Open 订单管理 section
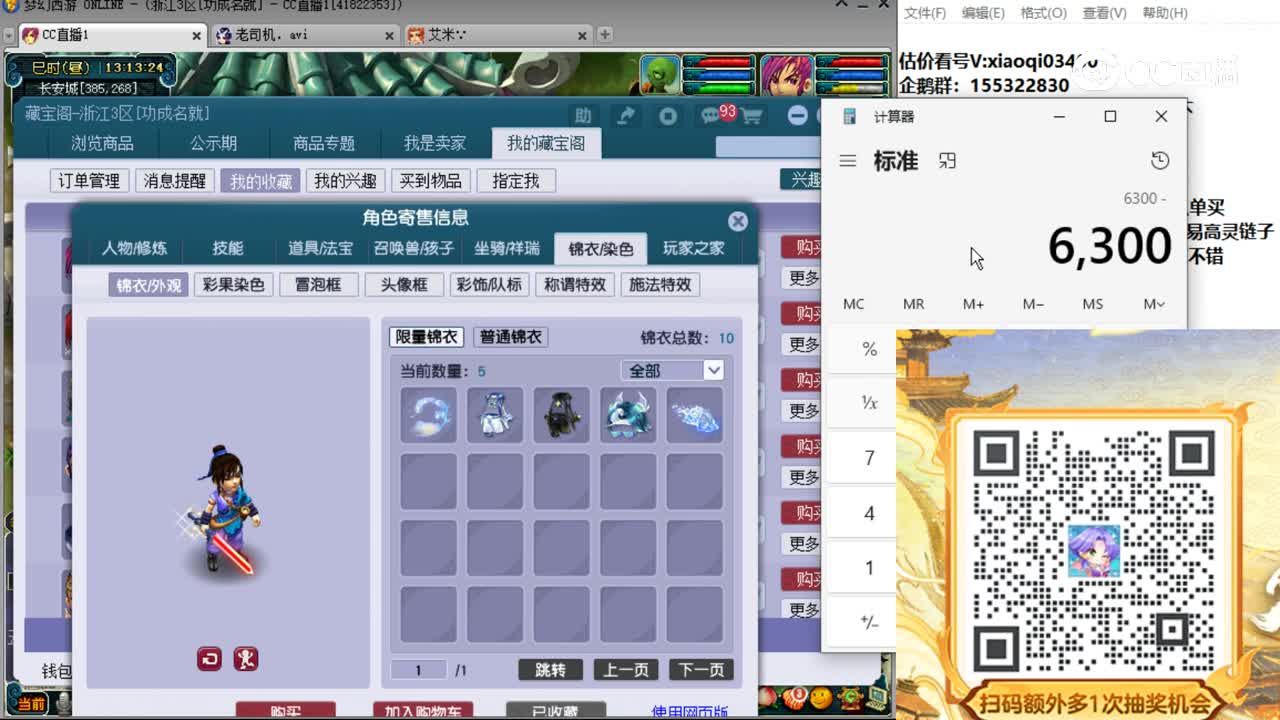1280x720 pixels. (89, 181)
